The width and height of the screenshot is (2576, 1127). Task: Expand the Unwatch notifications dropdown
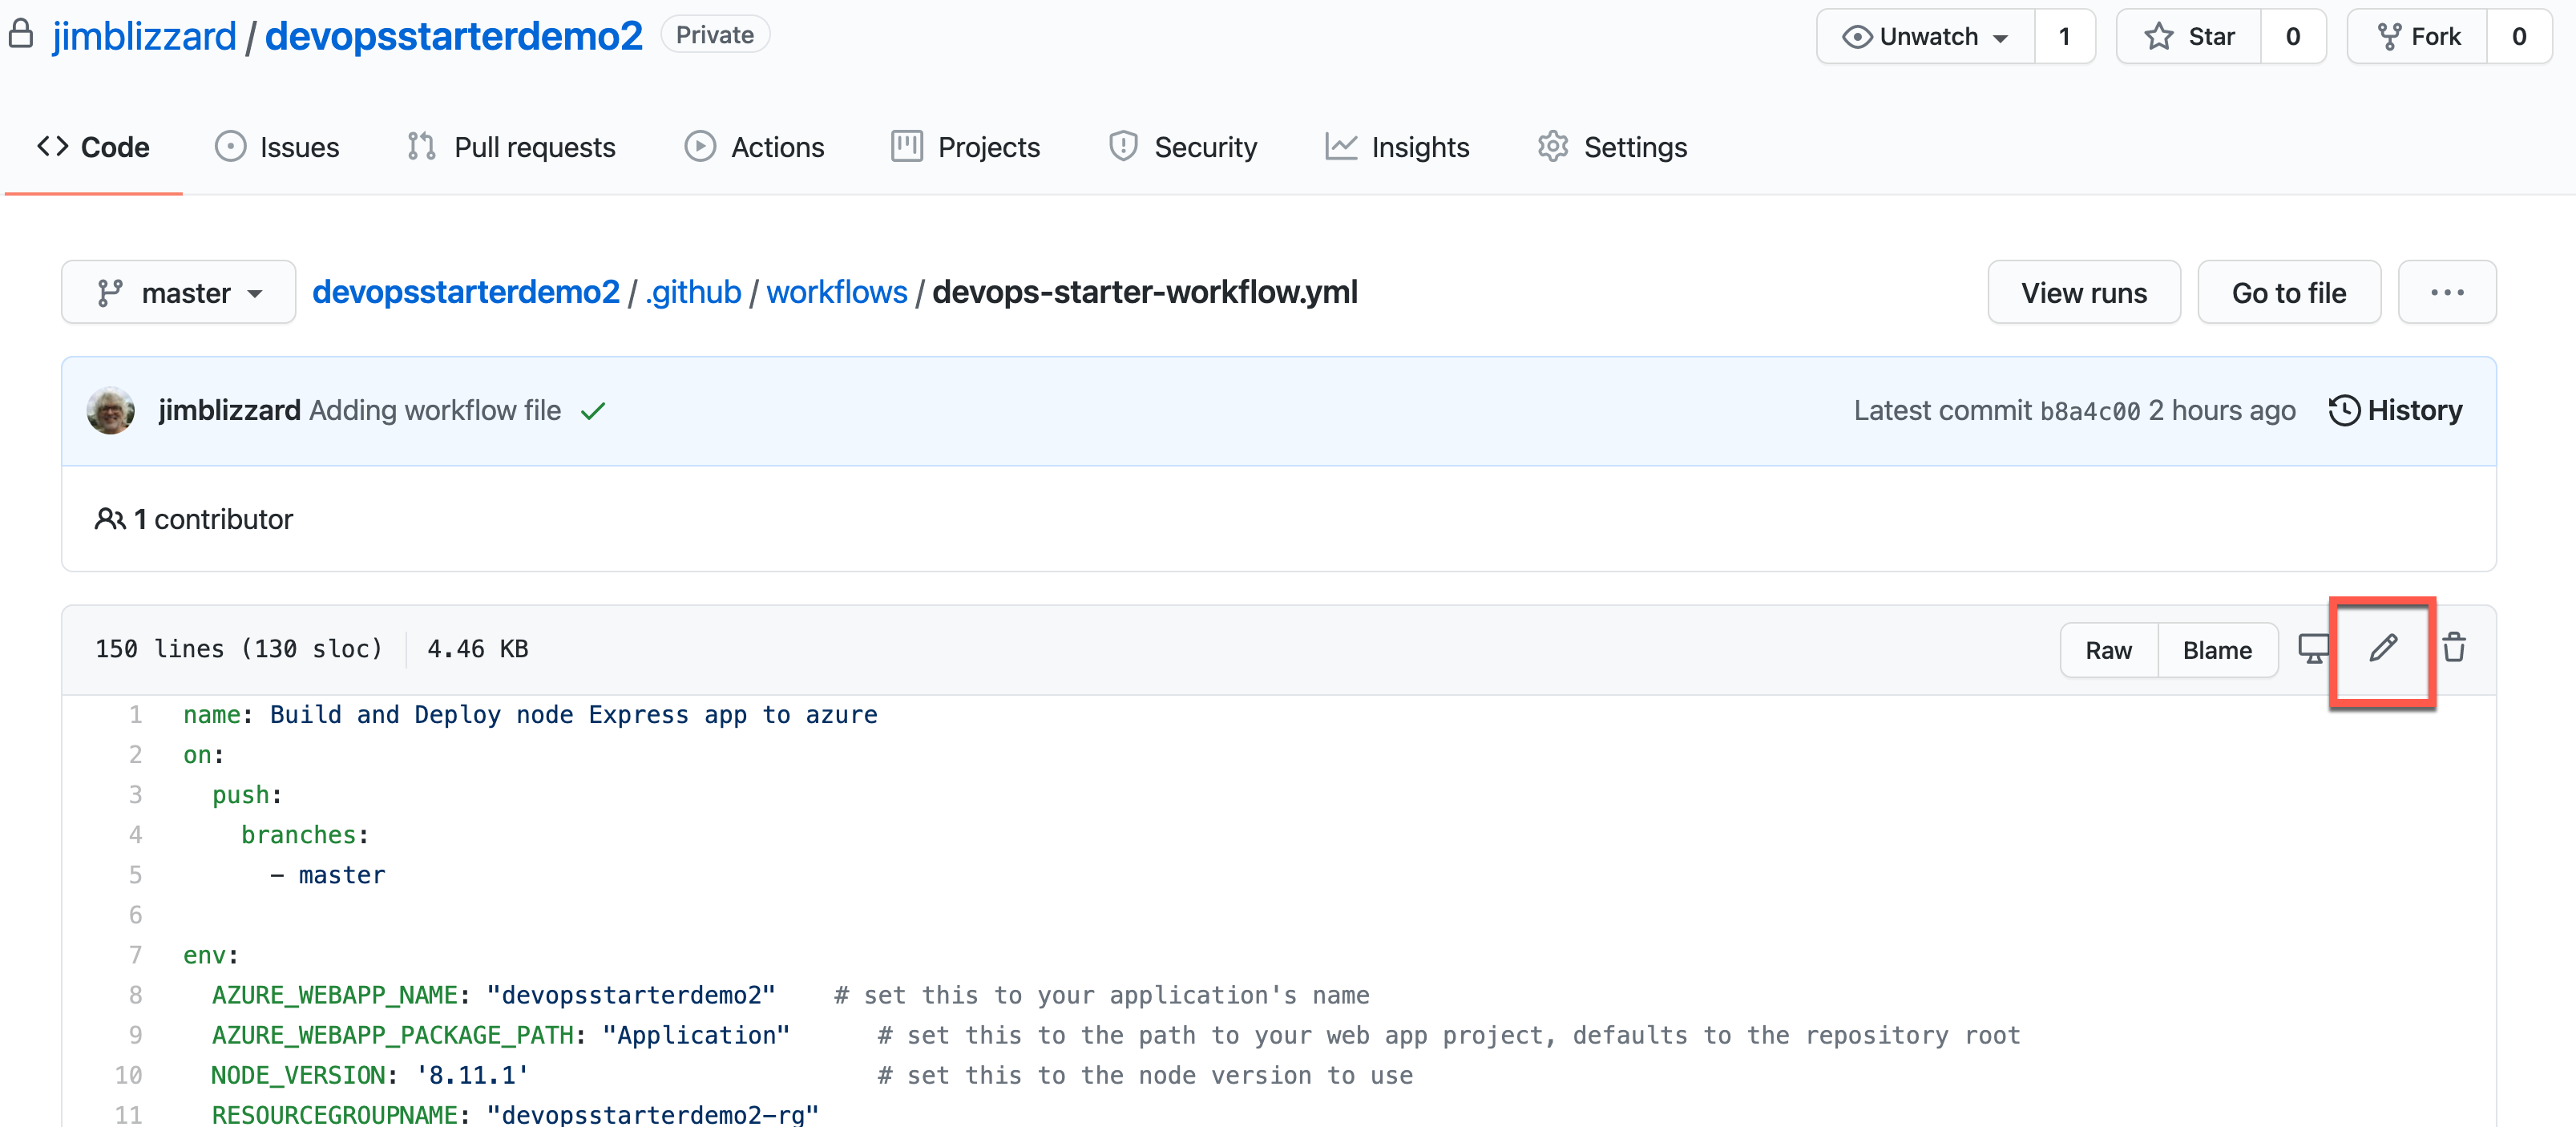(x=1926, y=37)
